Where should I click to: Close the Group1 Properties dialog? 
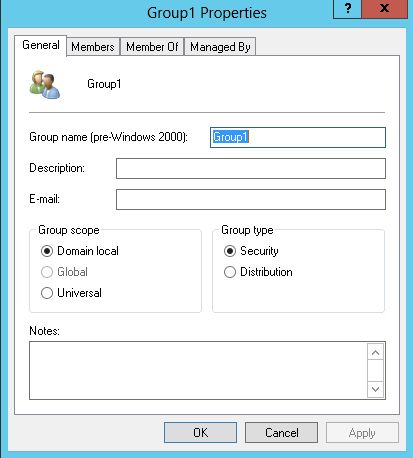tap(384, 8)
